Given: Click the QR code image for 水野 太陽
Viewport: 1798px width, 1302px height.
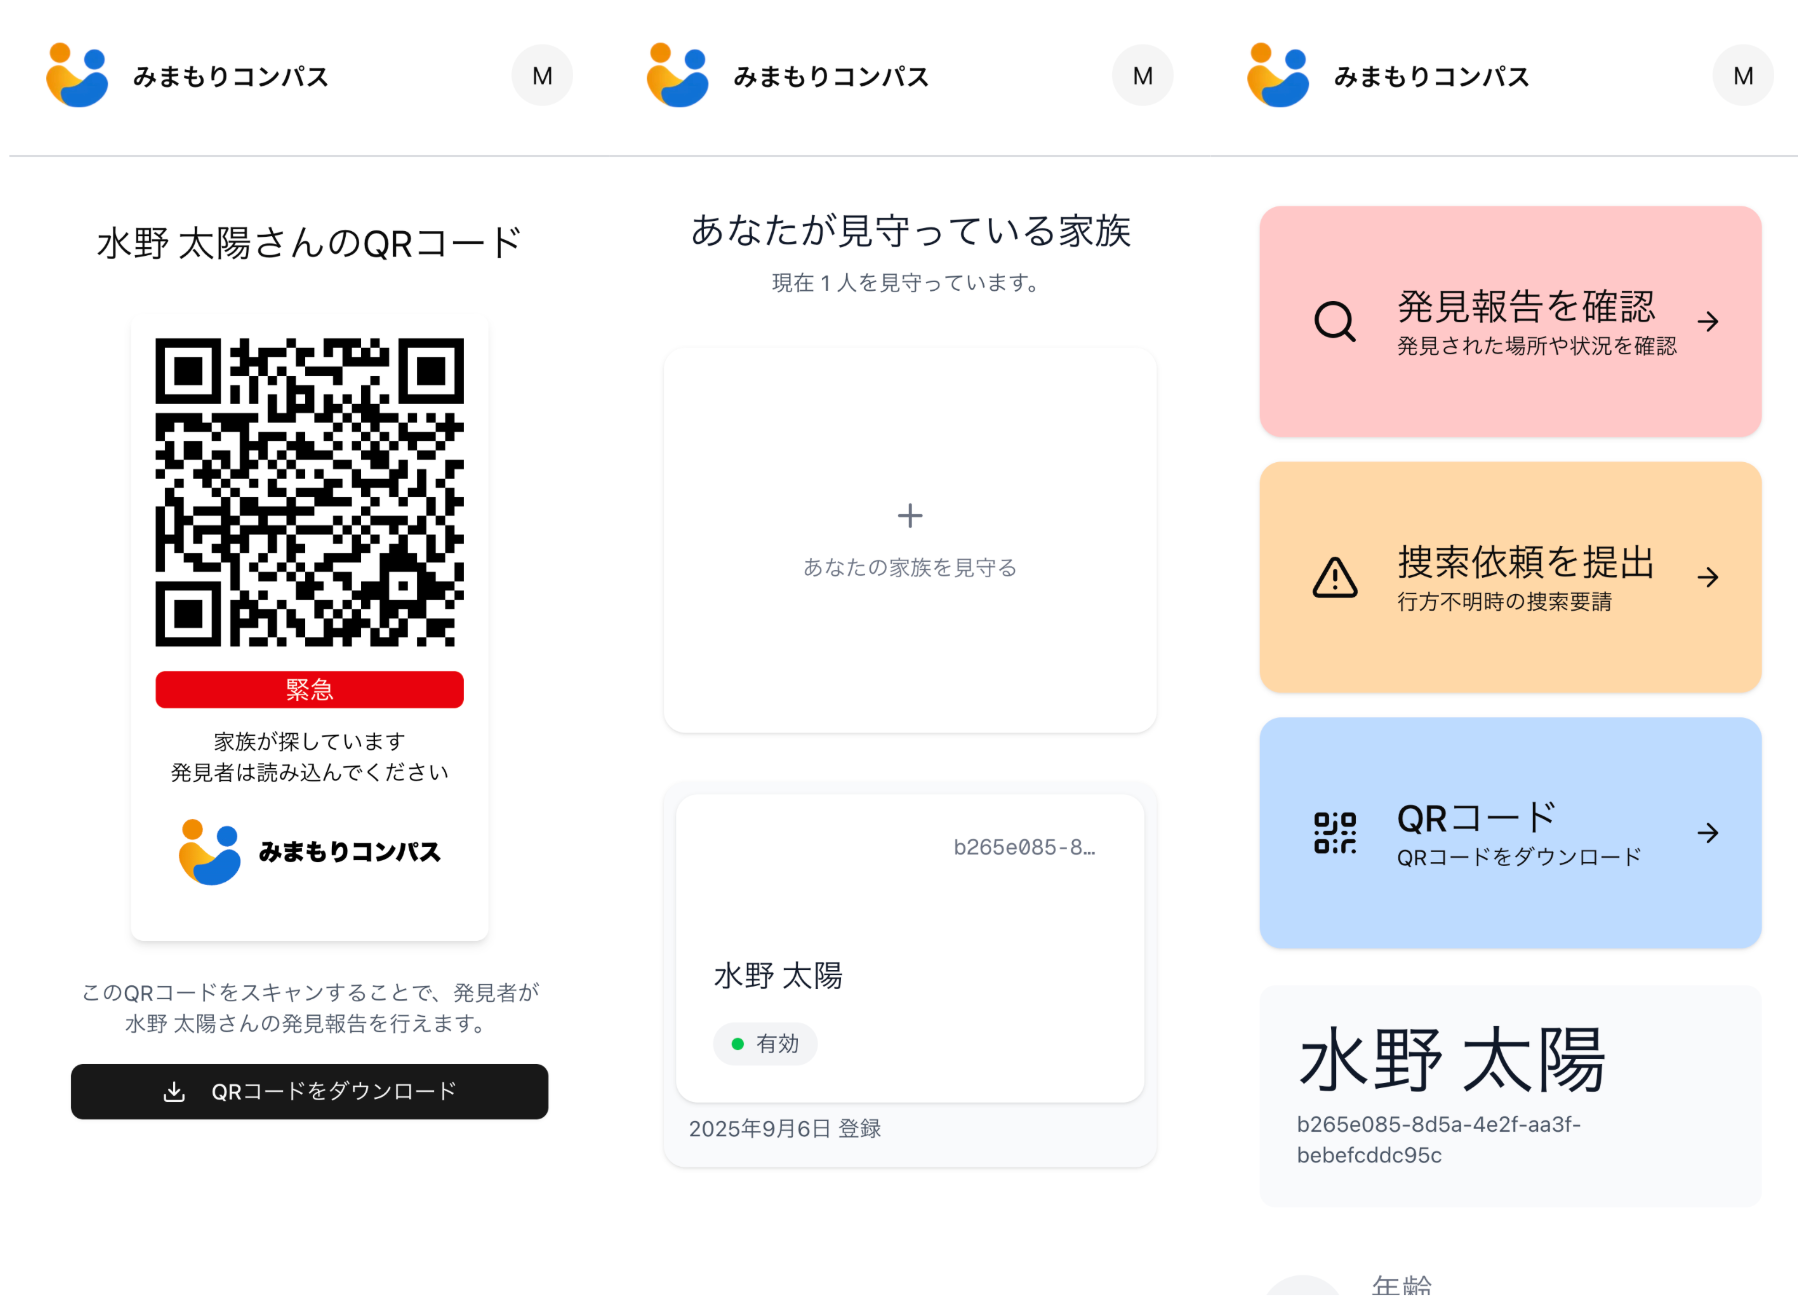Looking at the screenshot, I should click(x=310, y=492).
